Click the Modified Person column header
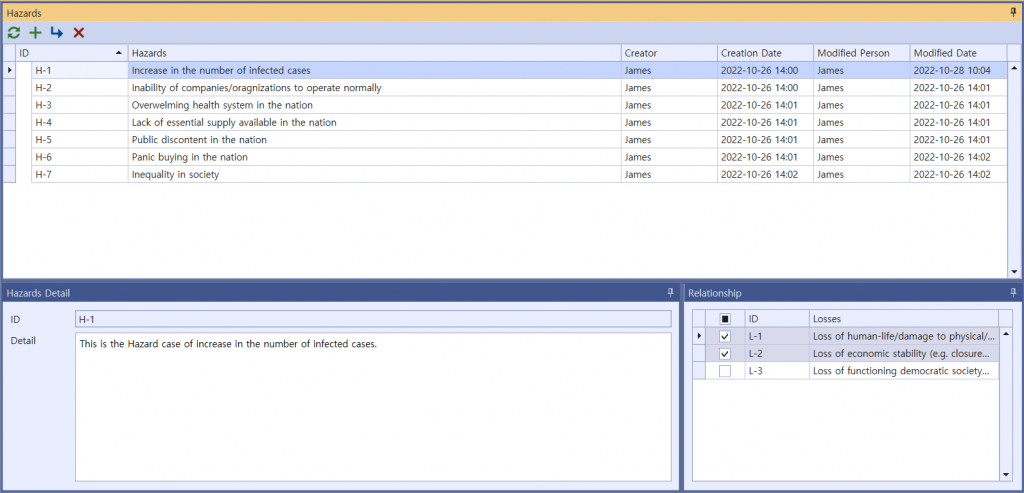 pos(852,52)
